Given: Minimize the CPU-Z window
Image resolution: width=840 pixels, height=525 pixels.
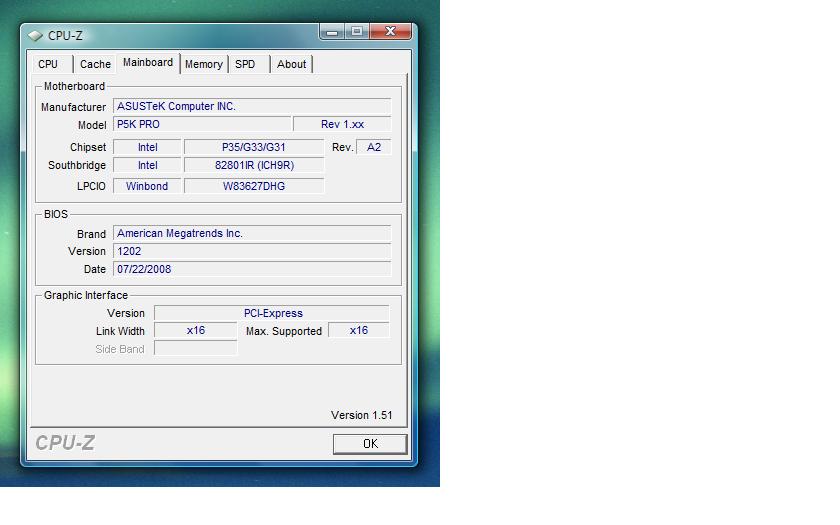Looking at the screenshot, I should pyautogui.click(x=333, y=32).
